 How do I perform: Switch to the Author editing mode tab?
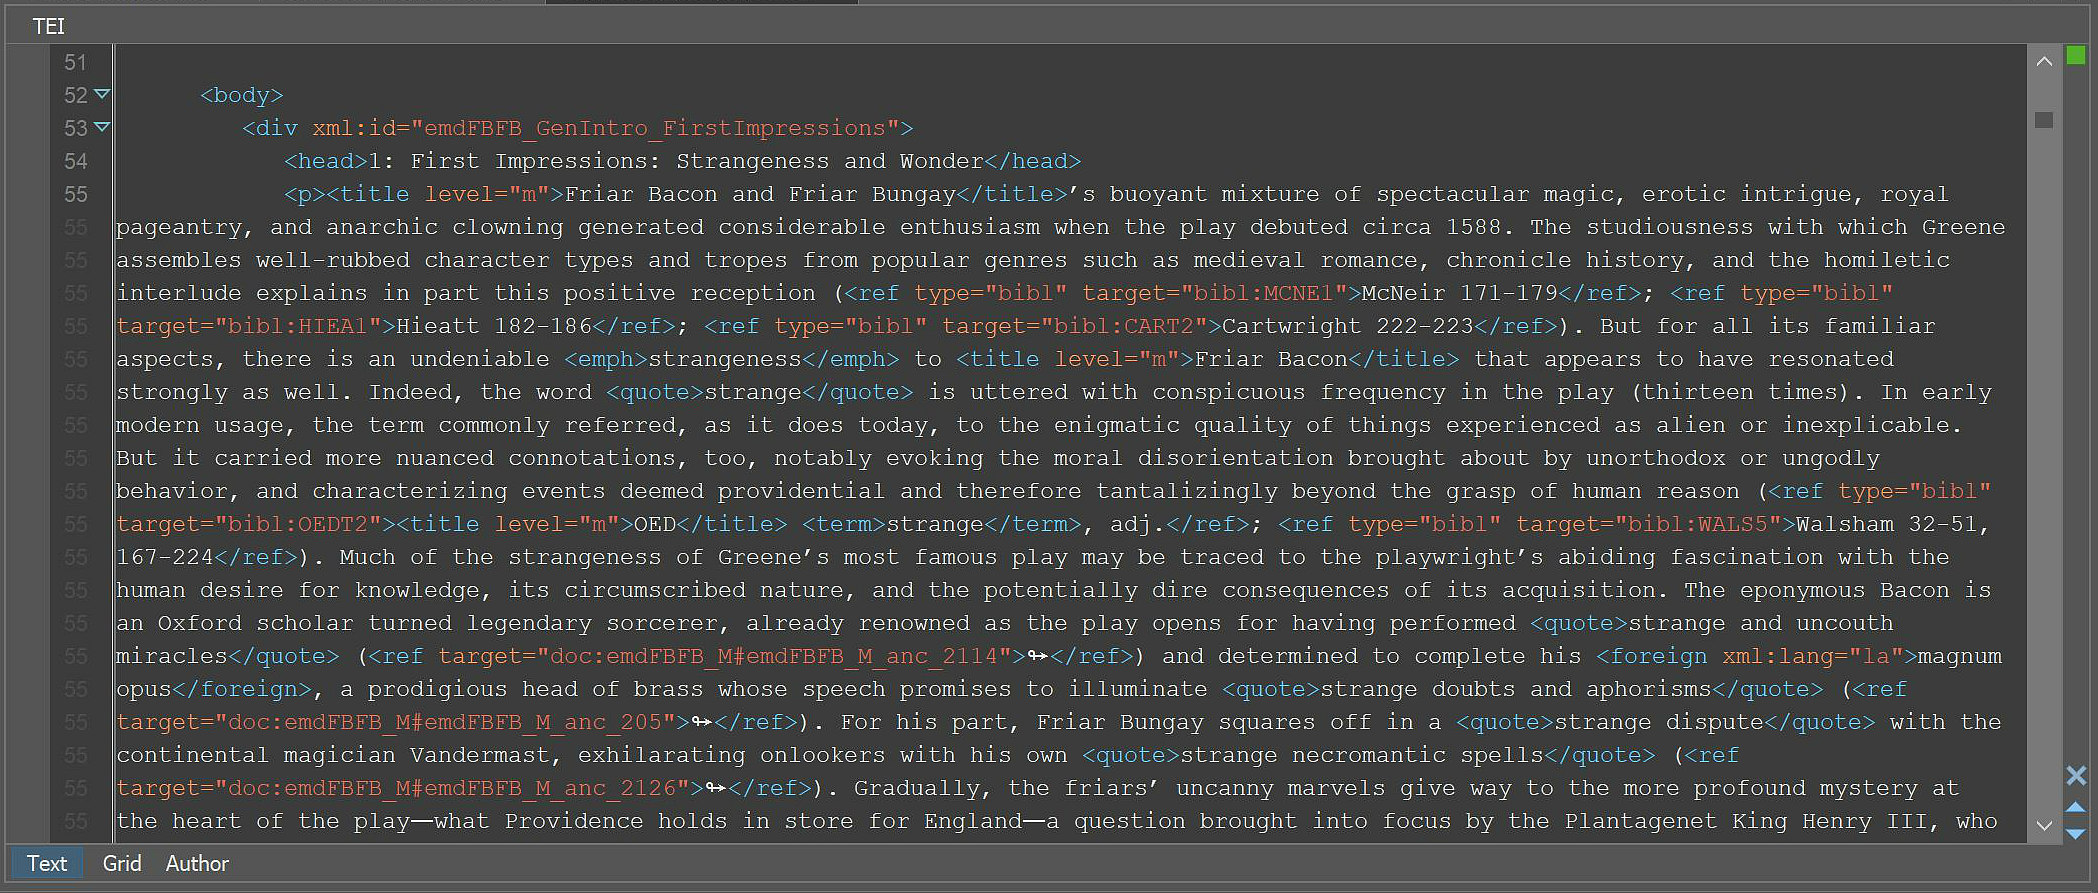coord(197,863)
